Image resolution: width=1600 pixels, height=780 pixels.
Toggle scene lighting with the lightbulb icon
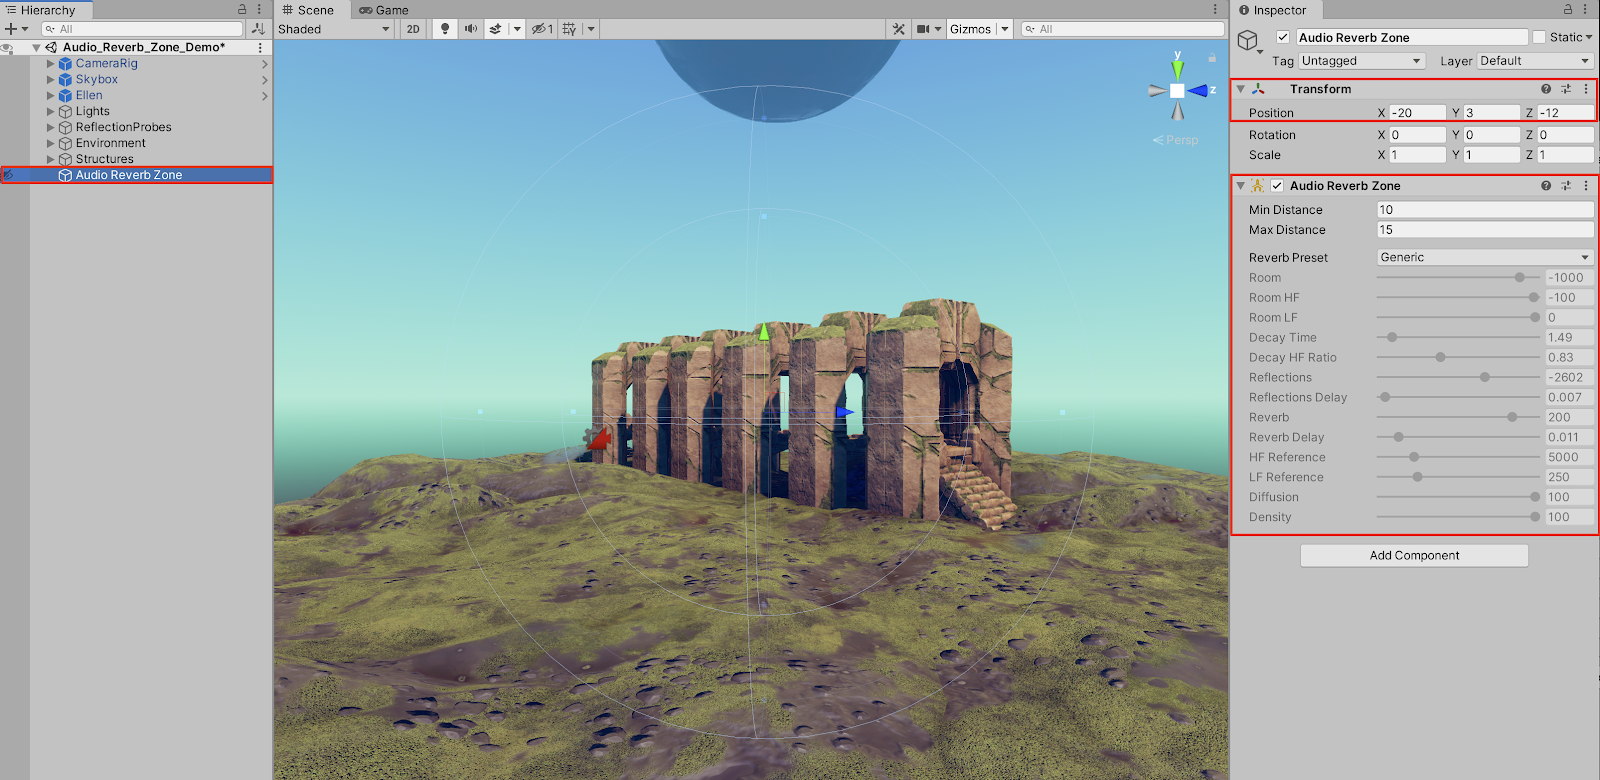tap(445, 29)
